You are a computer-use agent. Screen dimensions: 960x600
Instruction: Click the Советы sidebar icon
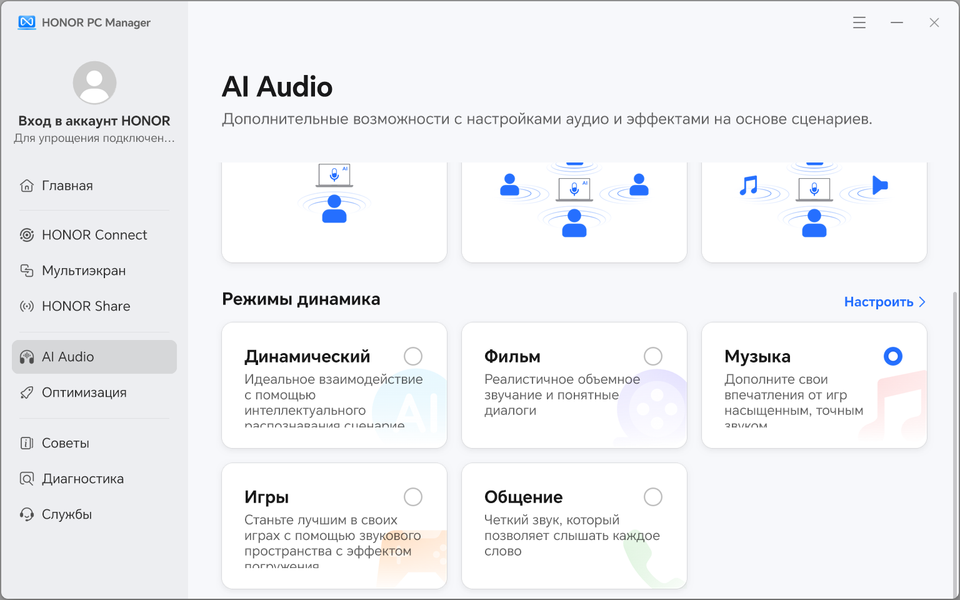pos(26,443)
